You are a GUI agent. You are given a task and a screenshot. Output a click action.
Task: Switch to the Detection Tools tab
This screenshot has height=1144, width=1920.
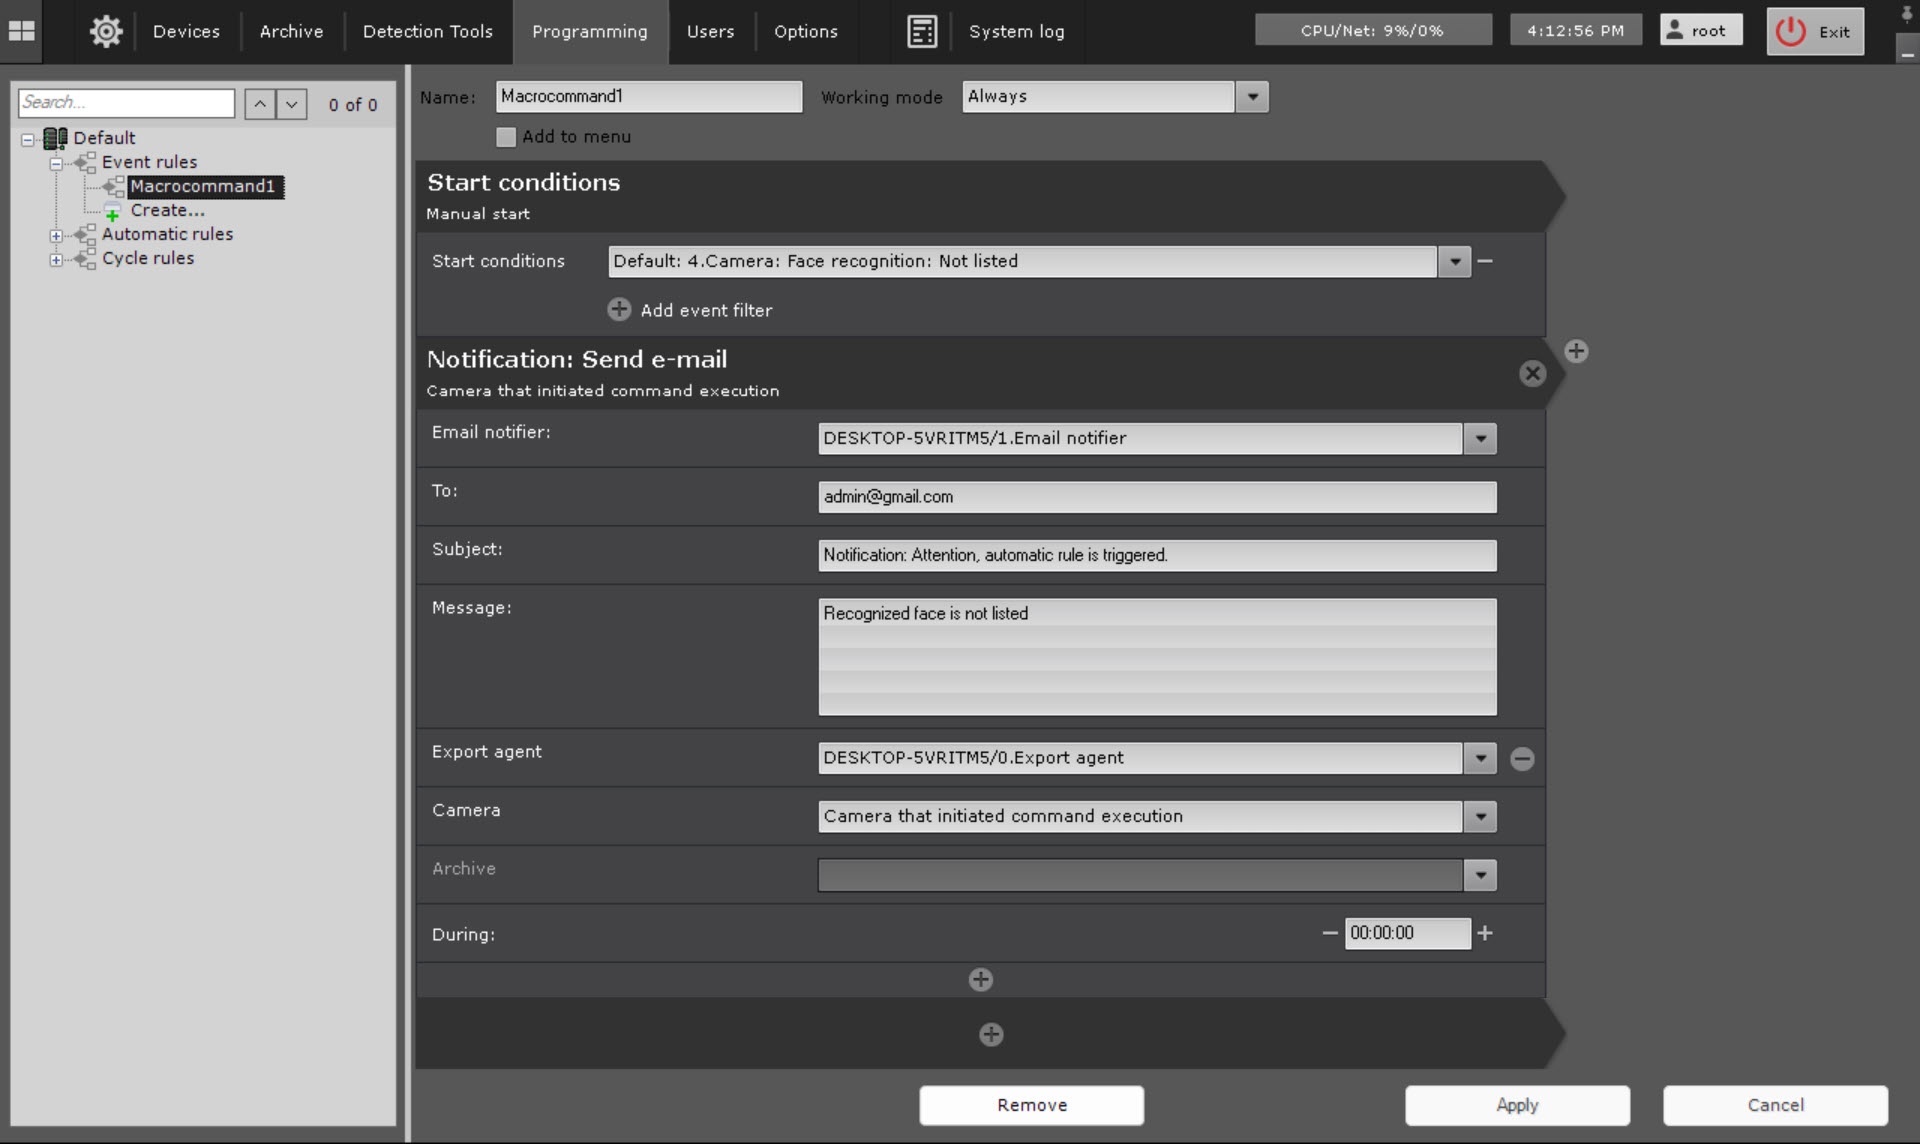coord(427,31)
